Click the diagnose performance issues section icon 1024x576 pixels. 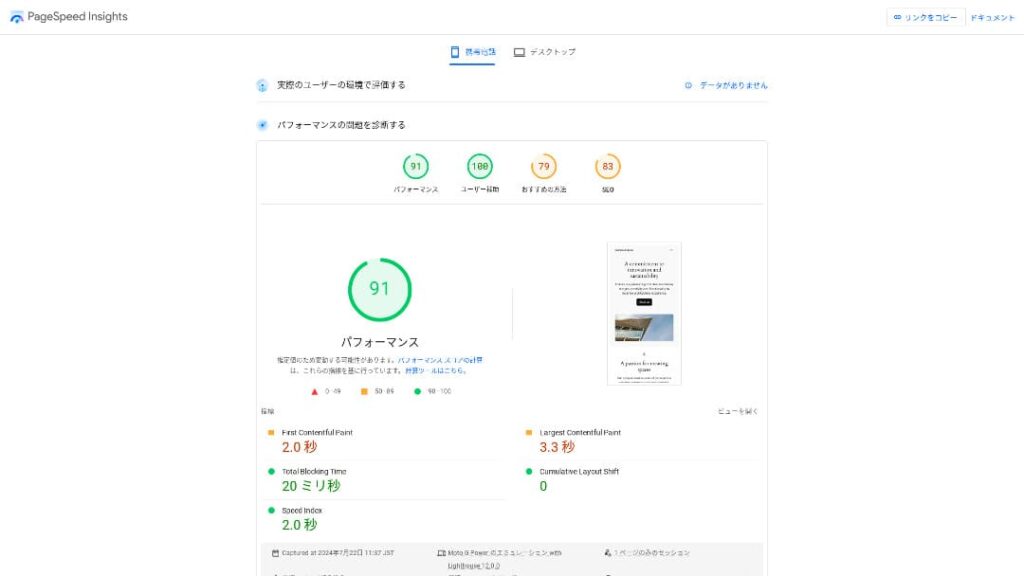[x=263, y=125]
